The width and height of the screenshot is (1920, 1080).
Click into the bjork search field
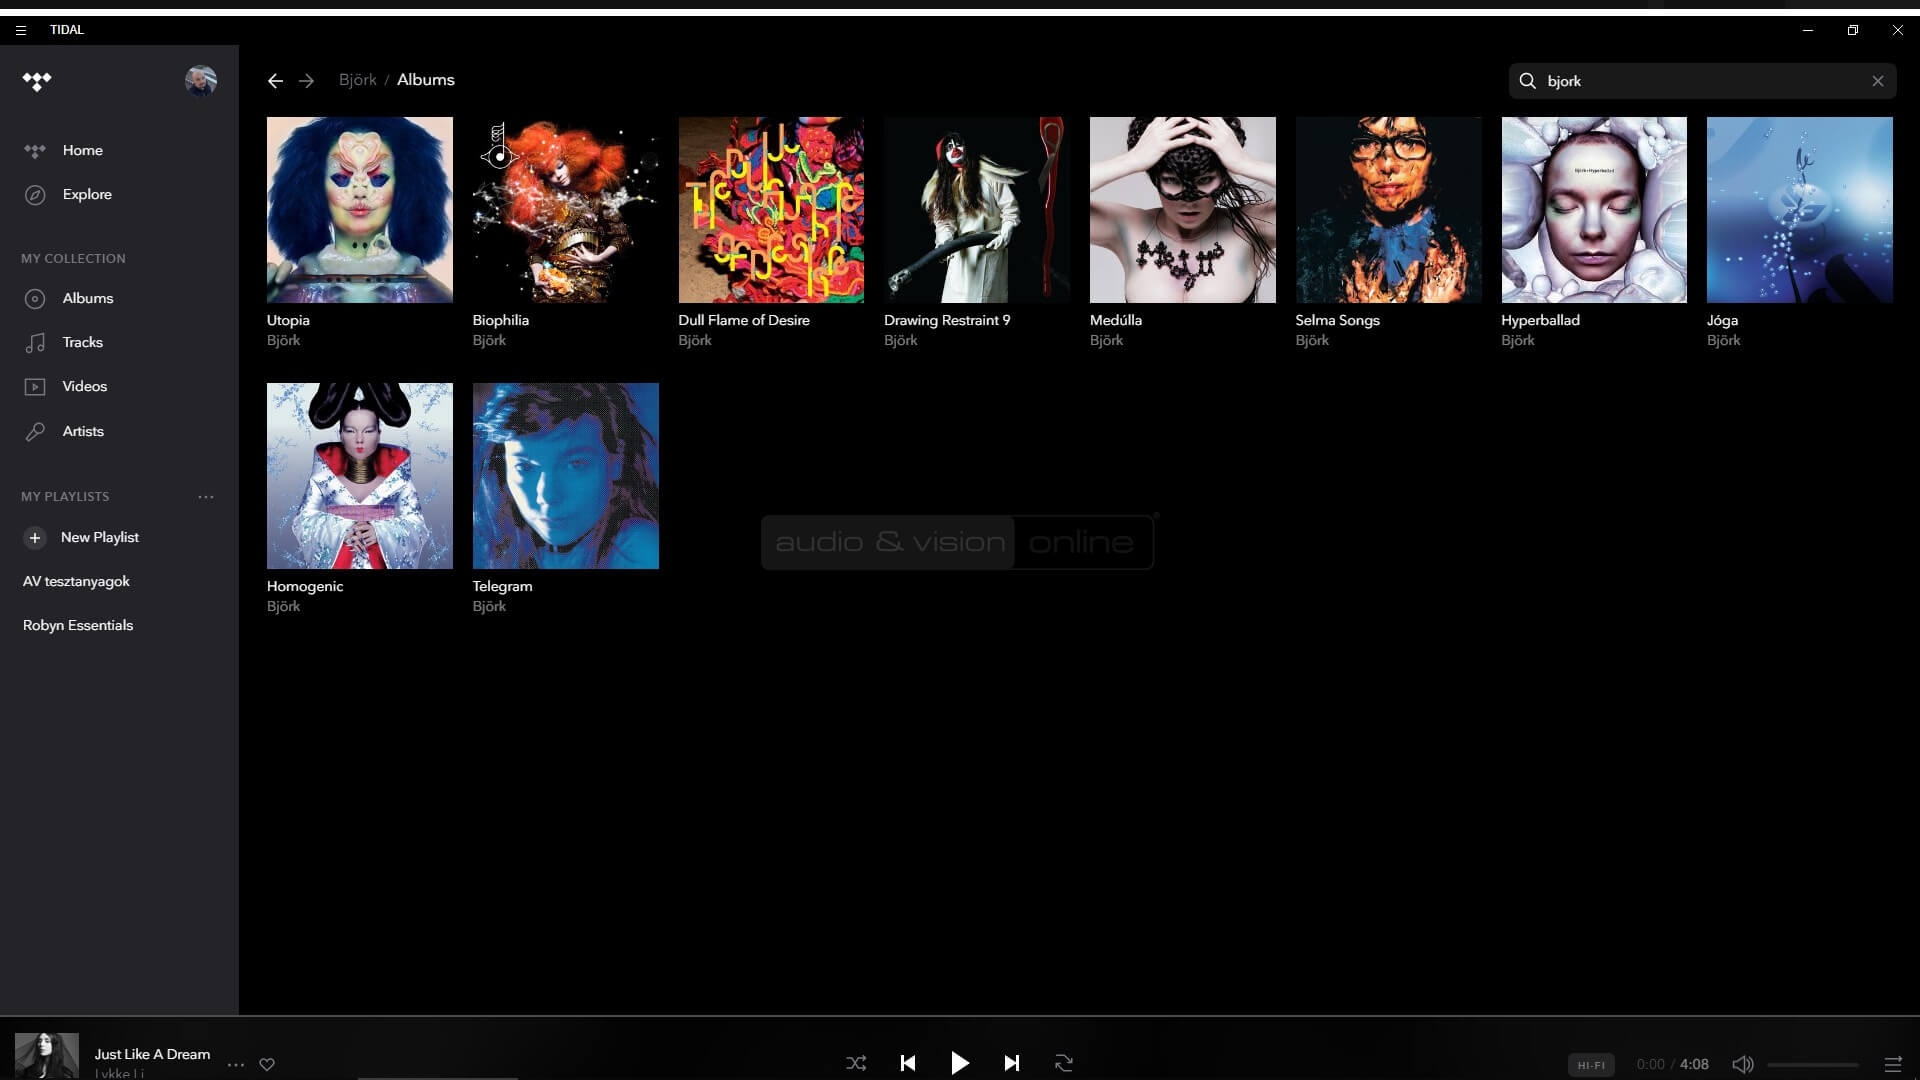1702,81
